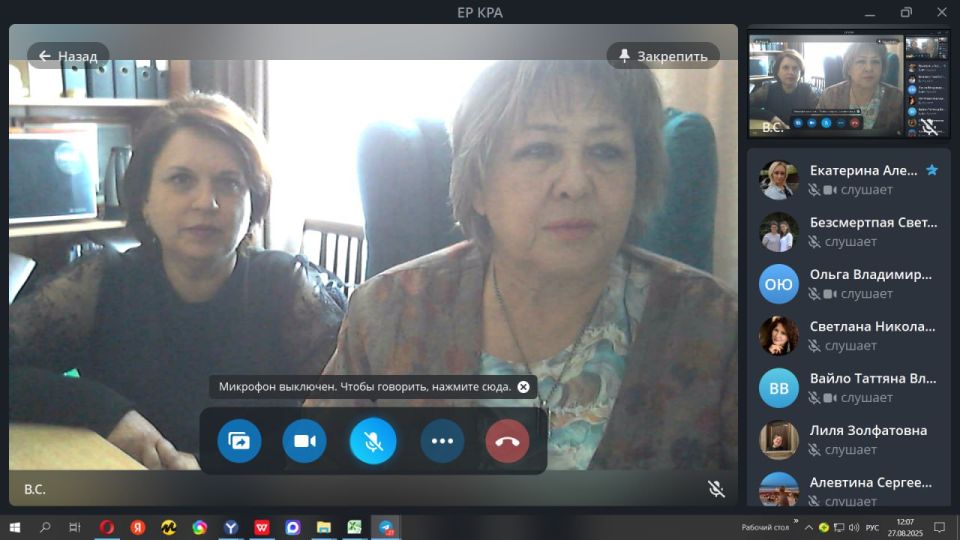The height and width of the screenshot is (540, 960).
Task: Dismiss the microphone-off tooltip with its X
Action: click(523, 386)
